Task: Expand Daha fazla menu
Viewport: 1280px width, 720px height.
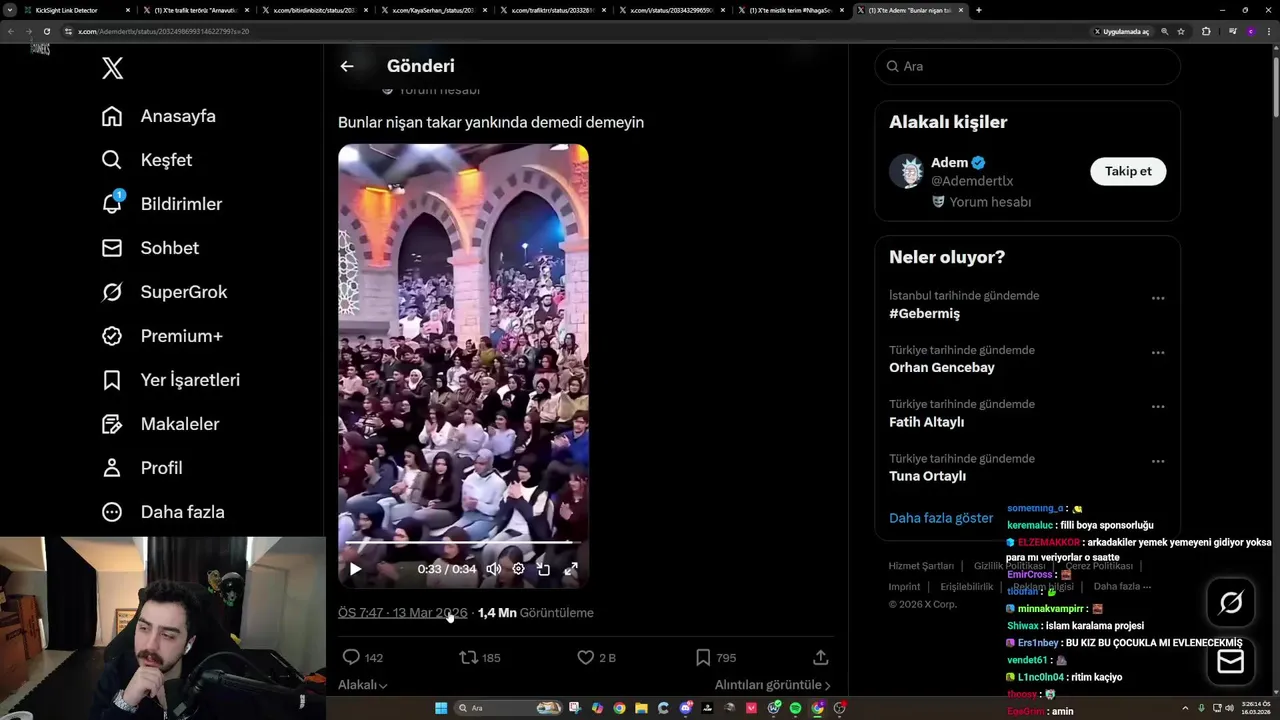Action: tap(163, 512)
